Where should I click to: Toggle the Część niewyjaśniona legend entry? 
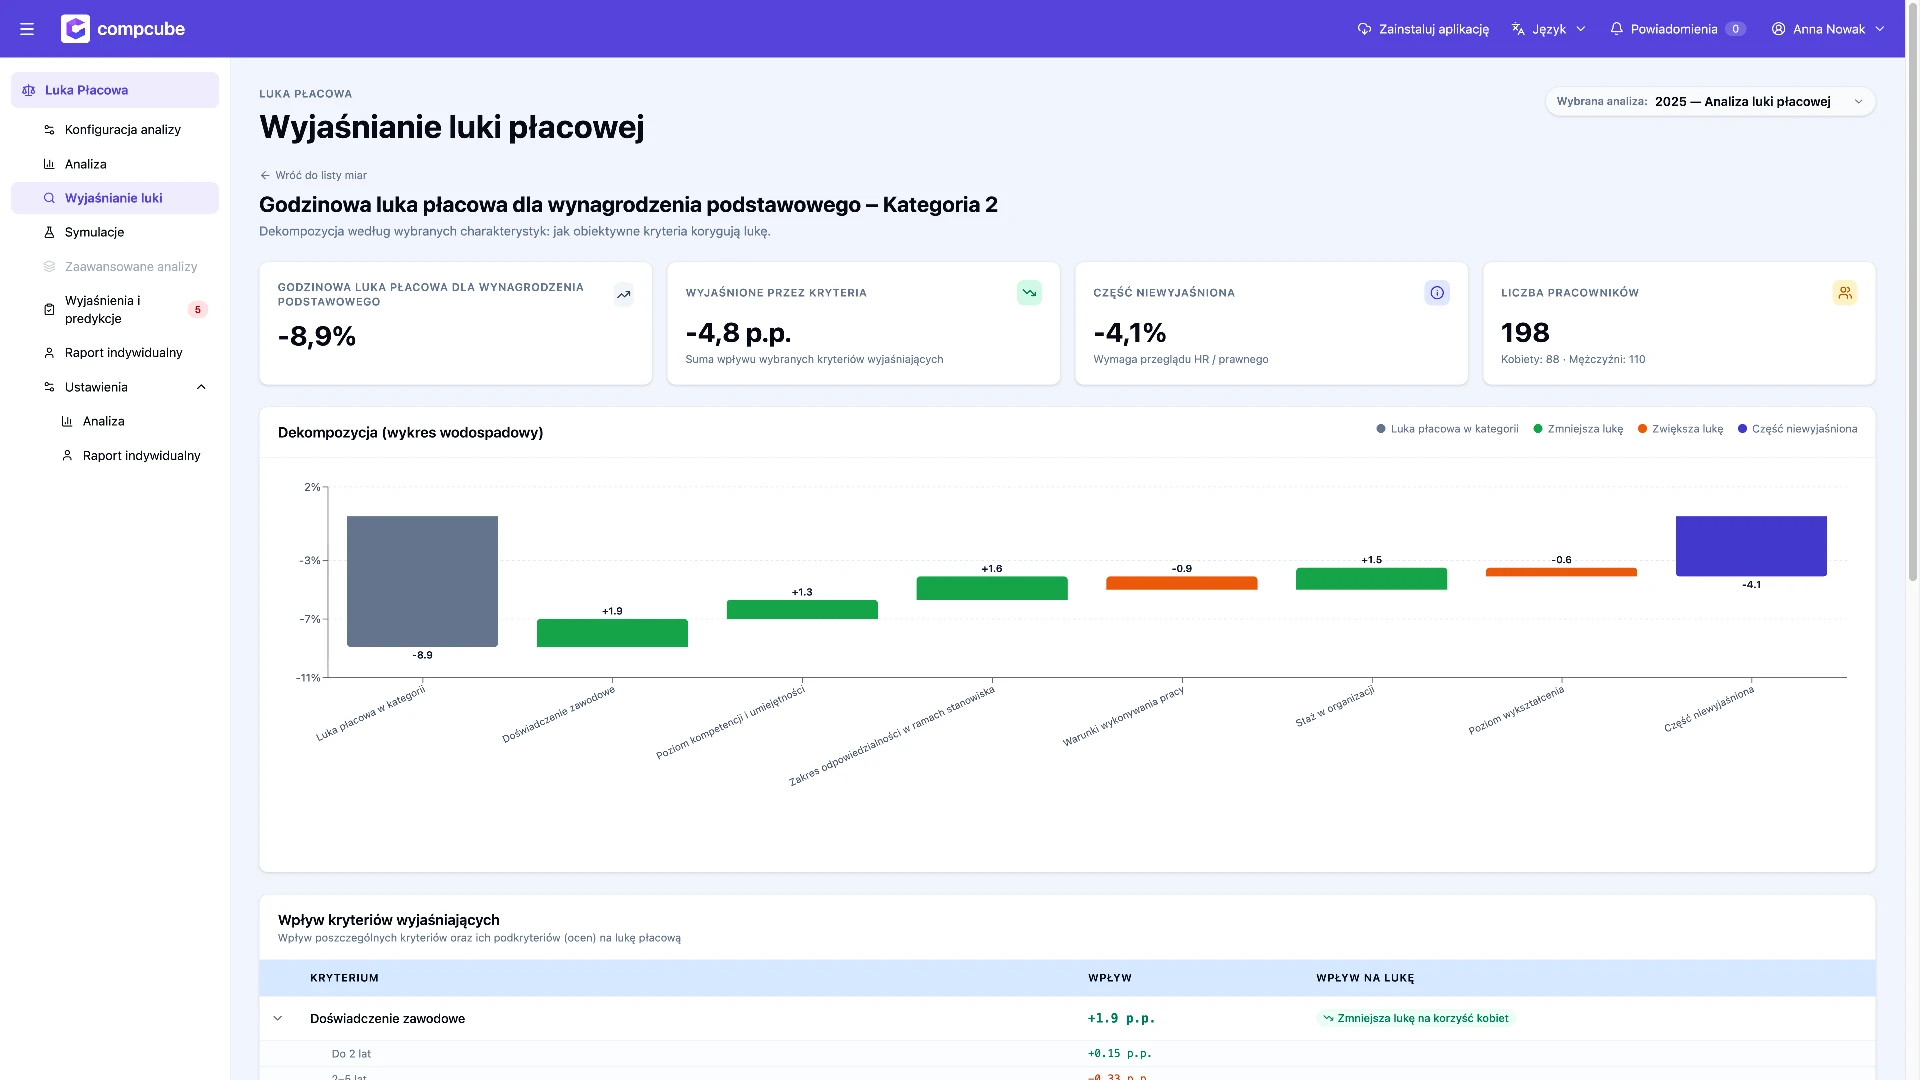[x=1797, y=429]
